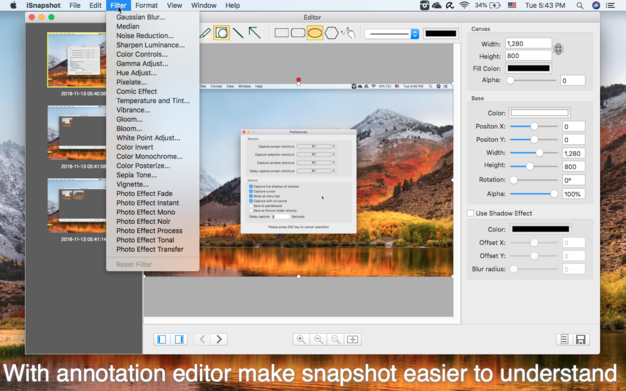Select the rounded freeform shape tool
The image size is (626, 391).
click(x=221, y=33)
